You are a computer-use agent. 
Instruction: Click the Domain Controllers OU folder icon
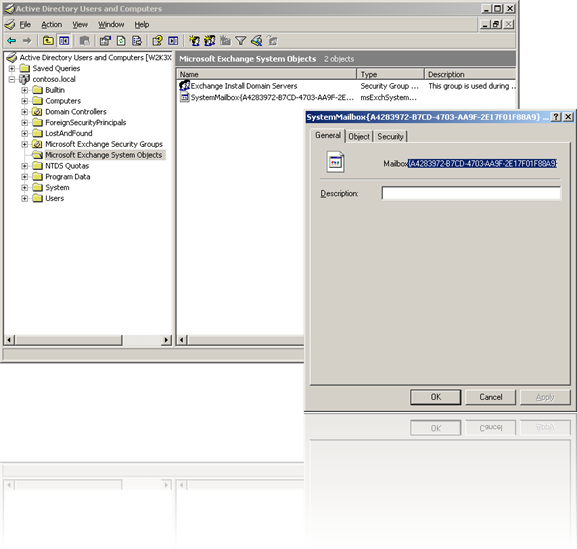click(x=37, y=111)
